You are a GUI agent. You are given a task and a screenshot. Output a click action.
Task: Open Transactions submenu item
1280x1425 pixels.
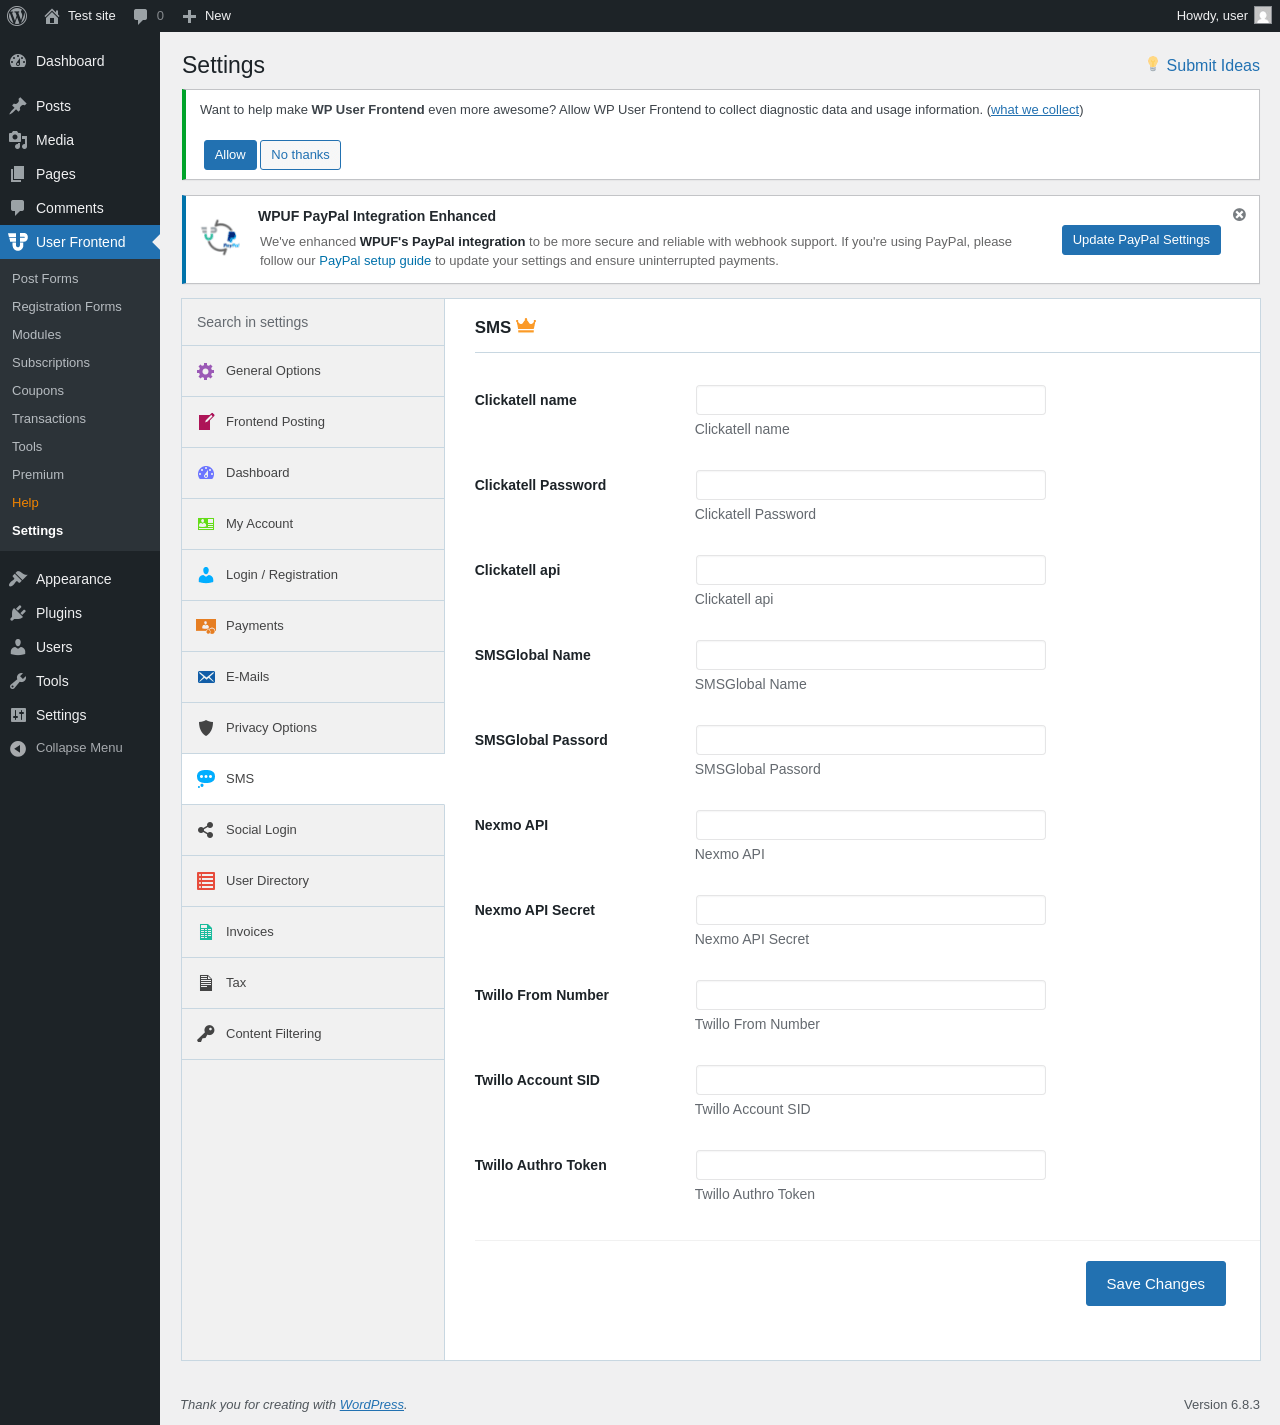point(49,419)
